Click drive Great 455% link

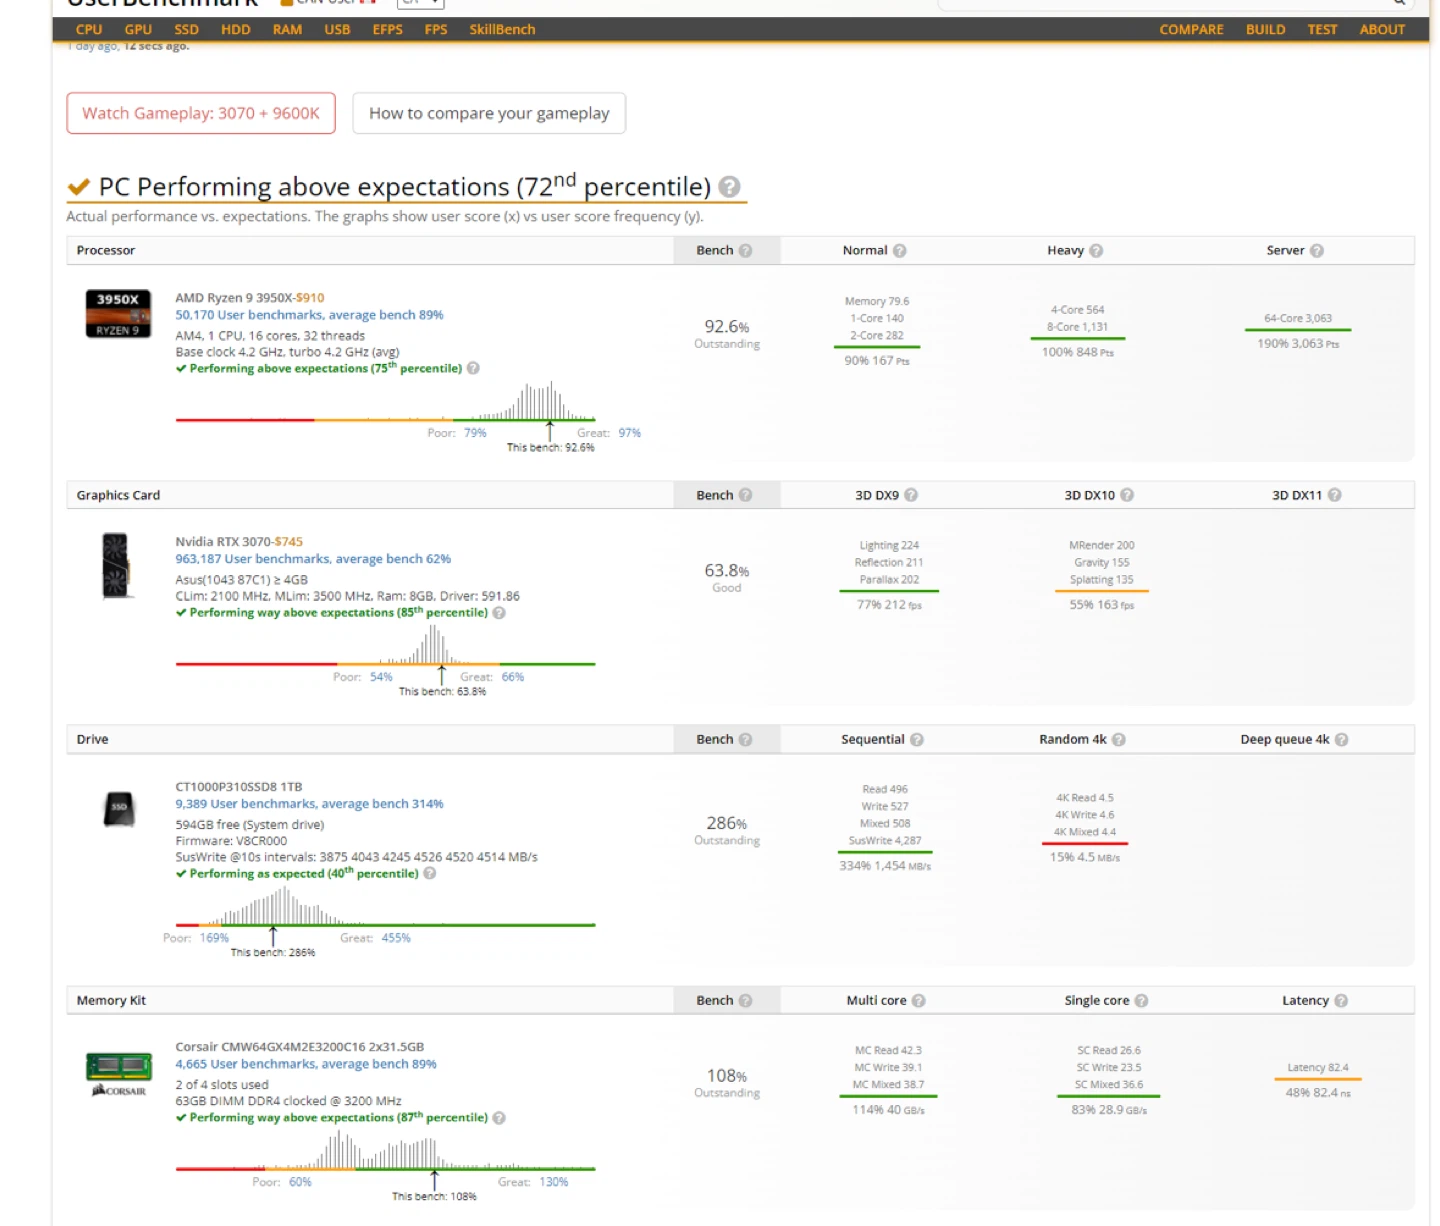point(396,938)
